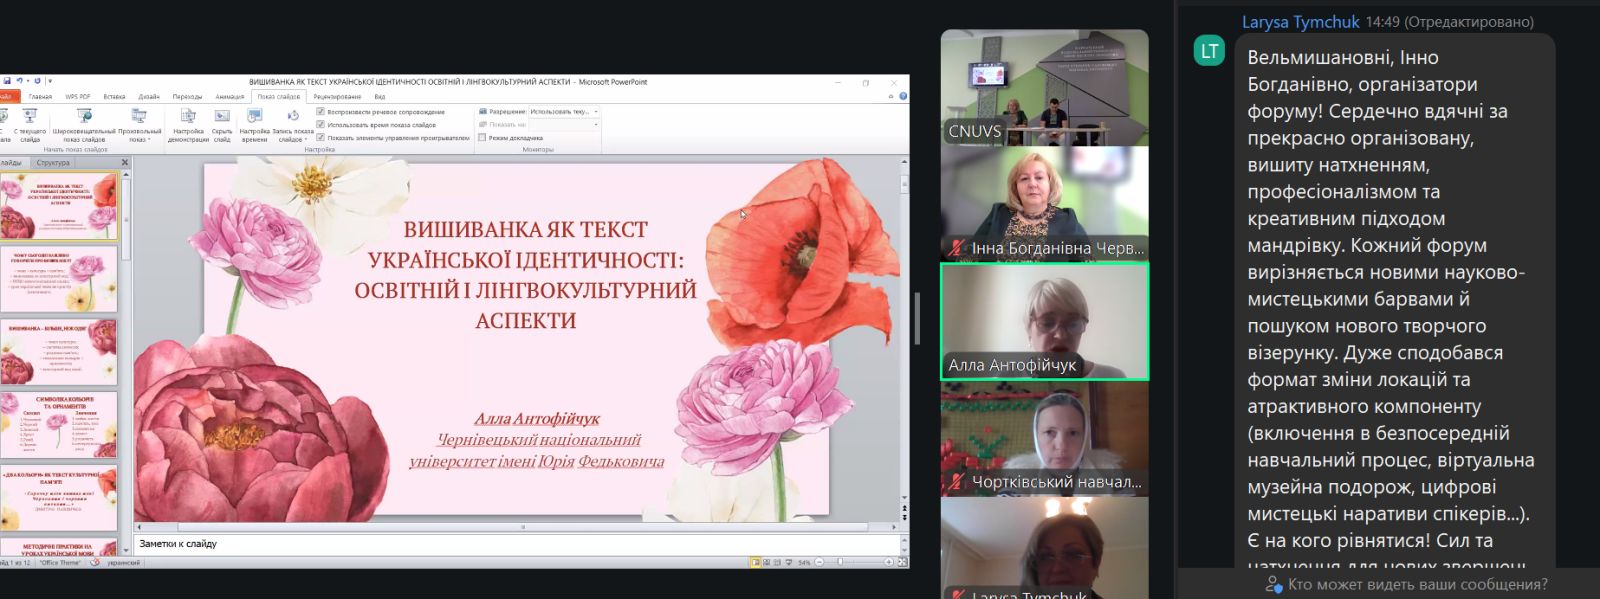Open the Вид ribbon tab

click(380, 96)
